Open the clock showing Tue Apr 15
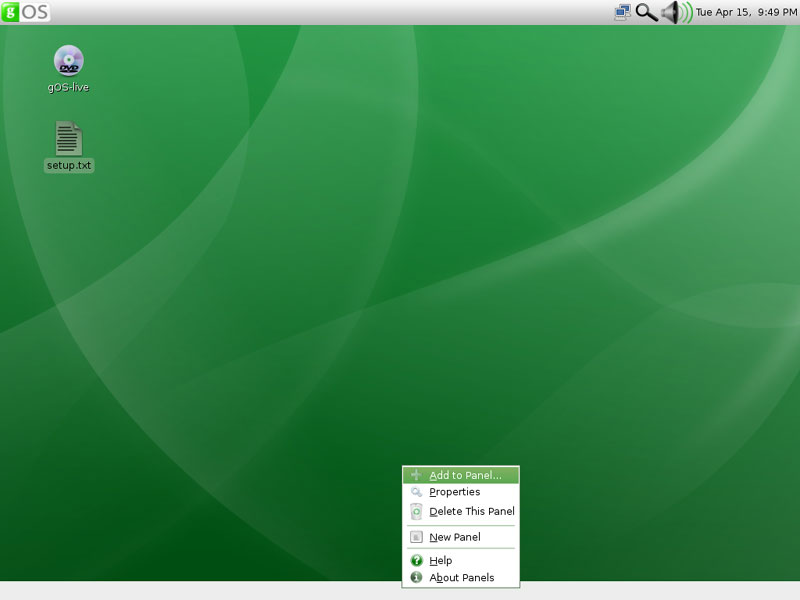800x600 pixels. pos(746,12)
